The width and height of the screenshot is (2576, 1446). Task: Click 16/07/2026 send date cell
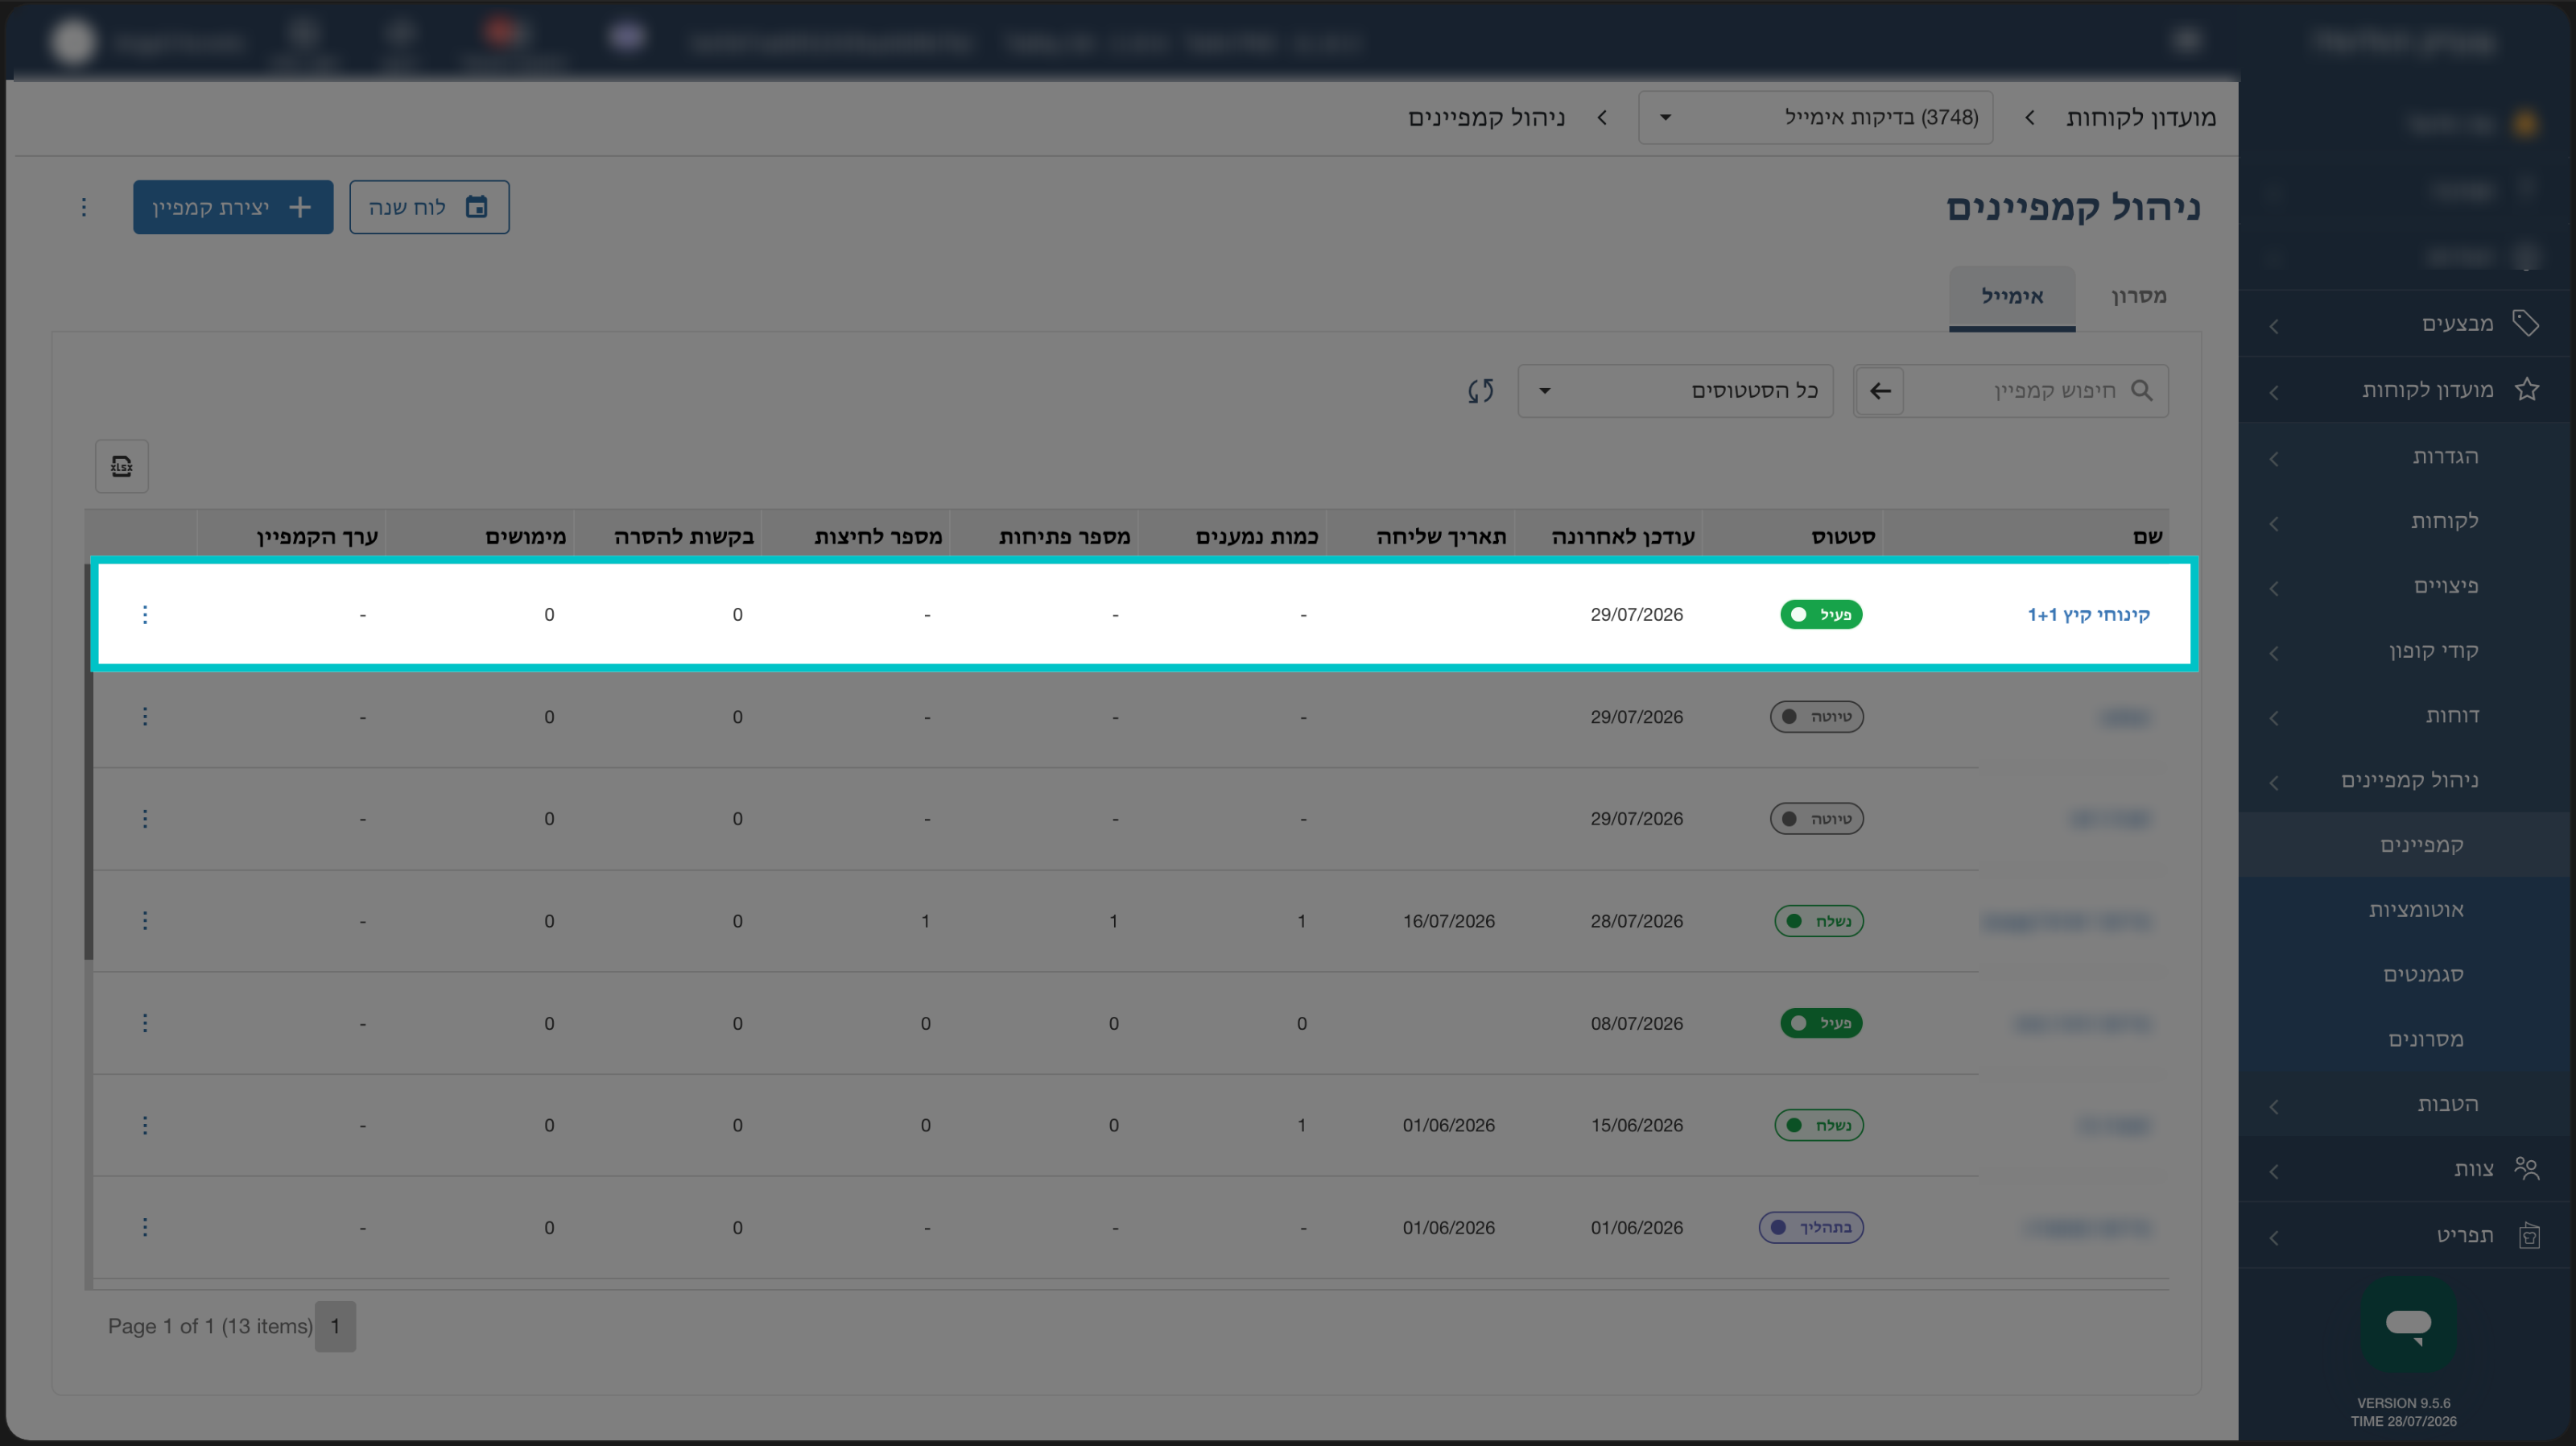(1448, 921)
